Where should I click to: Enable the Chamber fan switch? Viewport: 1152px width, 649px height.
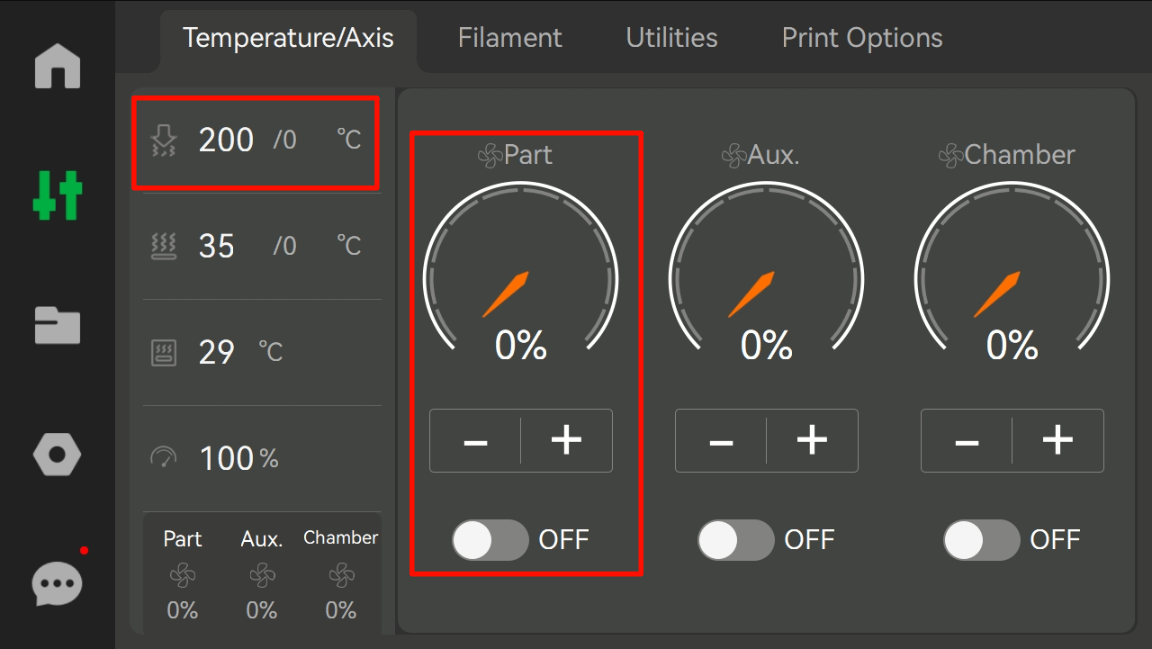coord(982,540)
